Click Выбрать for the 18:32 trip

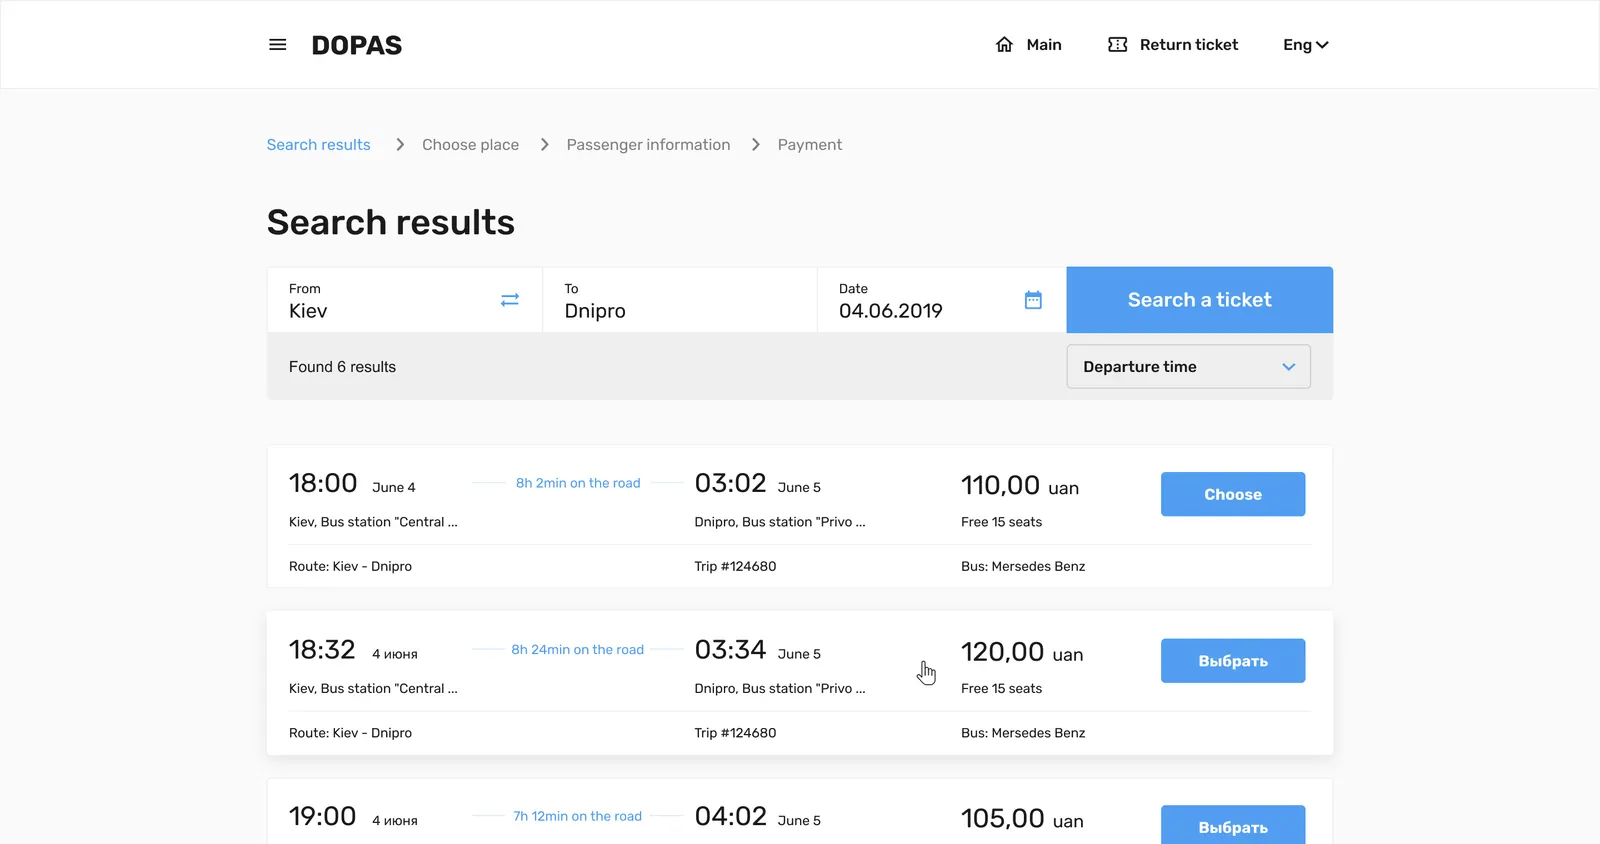[1233, 661]
